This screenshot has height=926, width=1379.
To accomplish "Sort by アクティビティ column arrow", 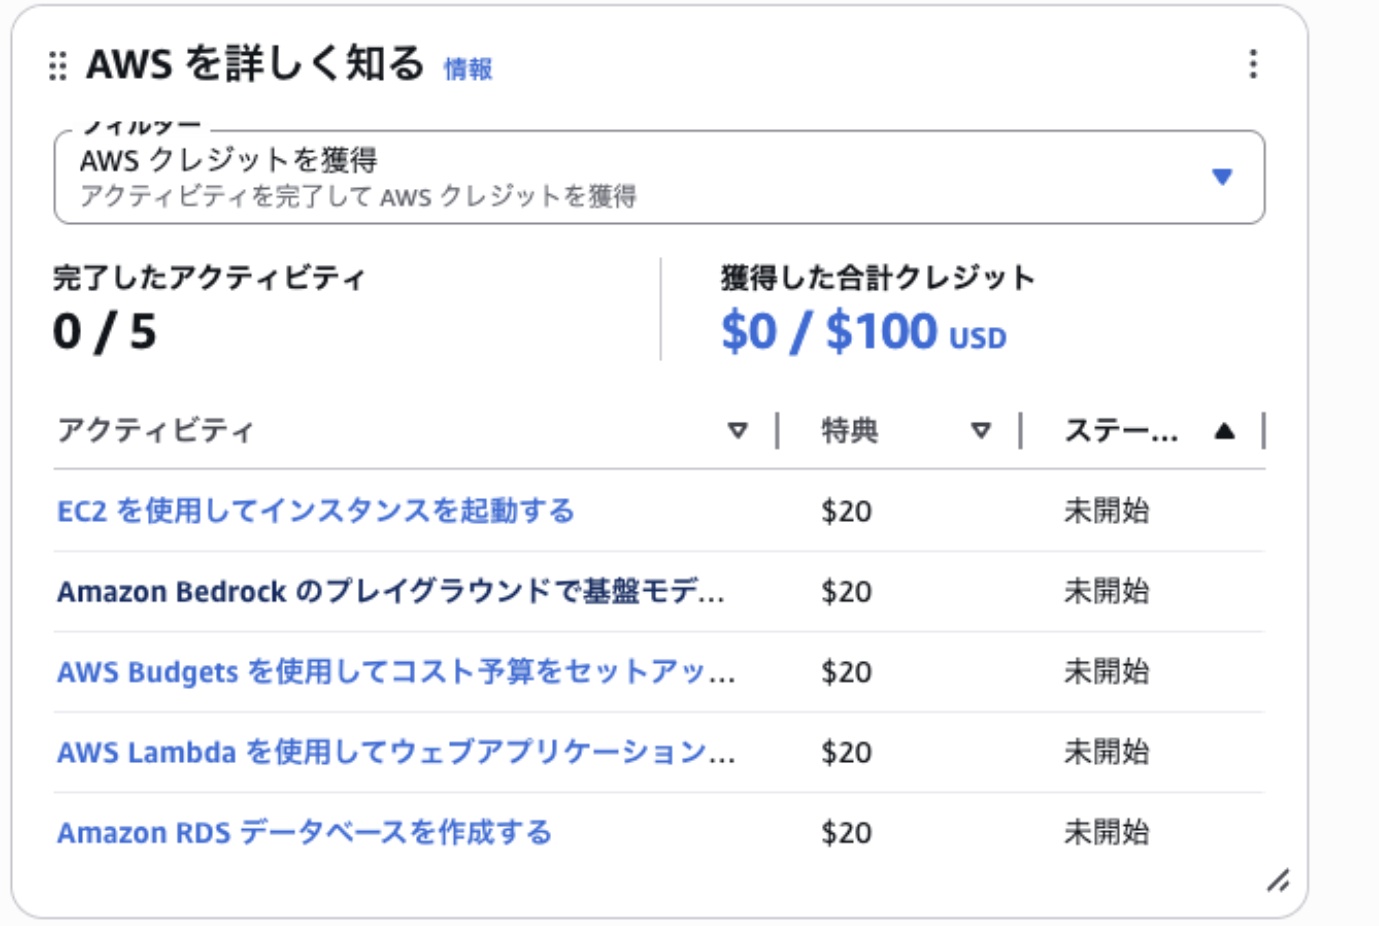I will [x=737, y=431].
